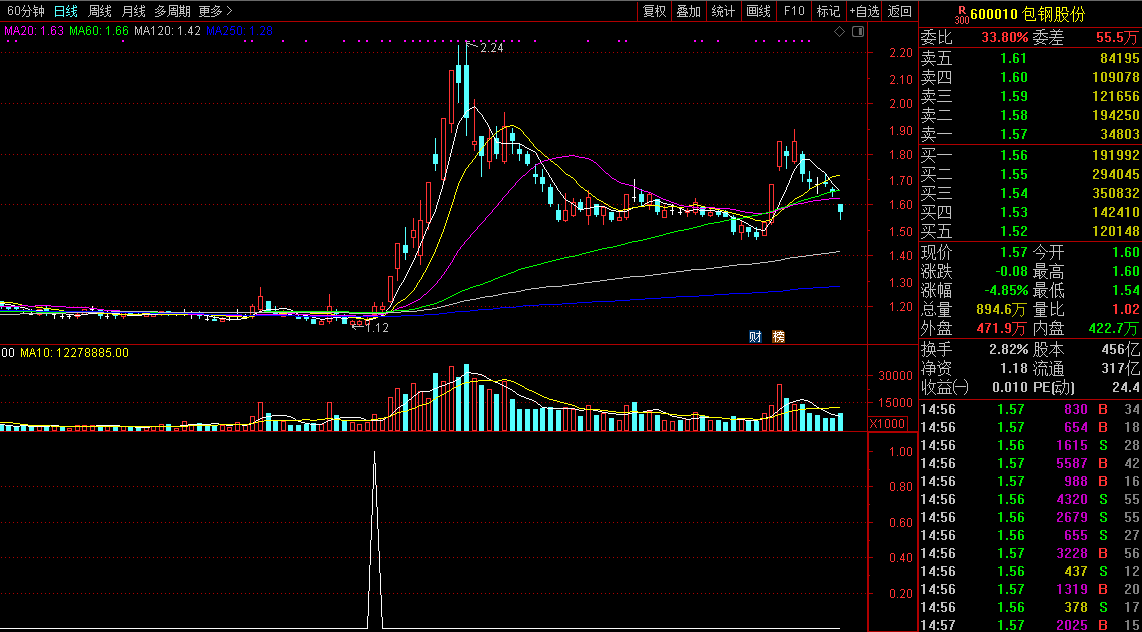Click the stock title 600010 包钢股份

click(1028, 15)
